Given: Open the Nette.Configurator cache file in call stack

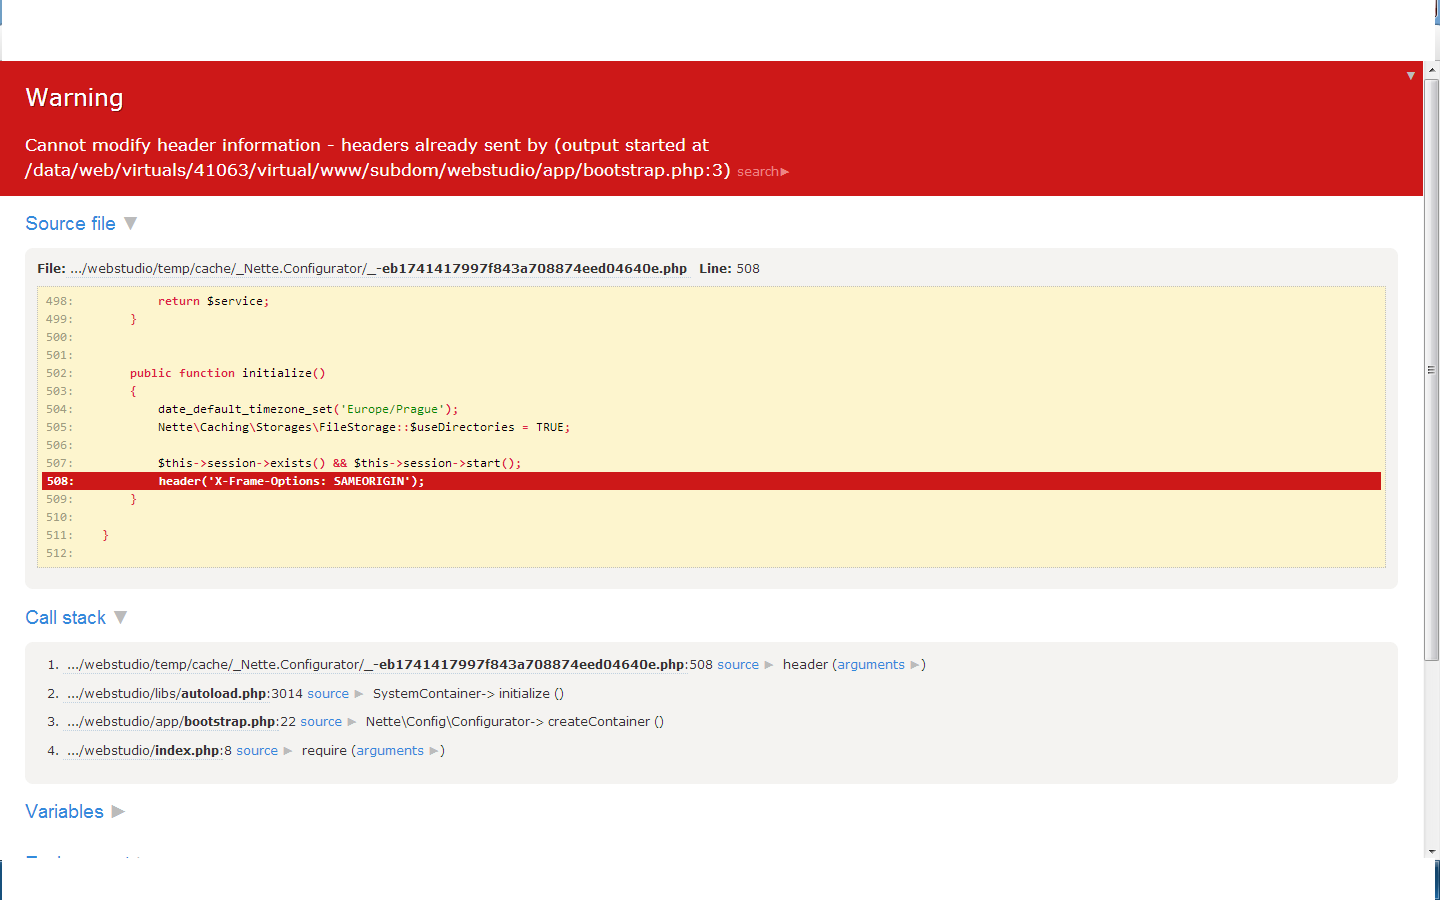Looking at the screenshot, I should (375, 665).
